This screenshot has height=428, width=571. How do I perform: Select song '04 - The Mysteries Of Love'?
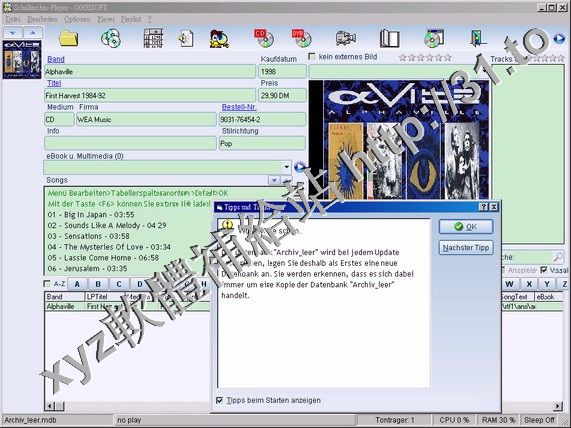coord(109,247)
